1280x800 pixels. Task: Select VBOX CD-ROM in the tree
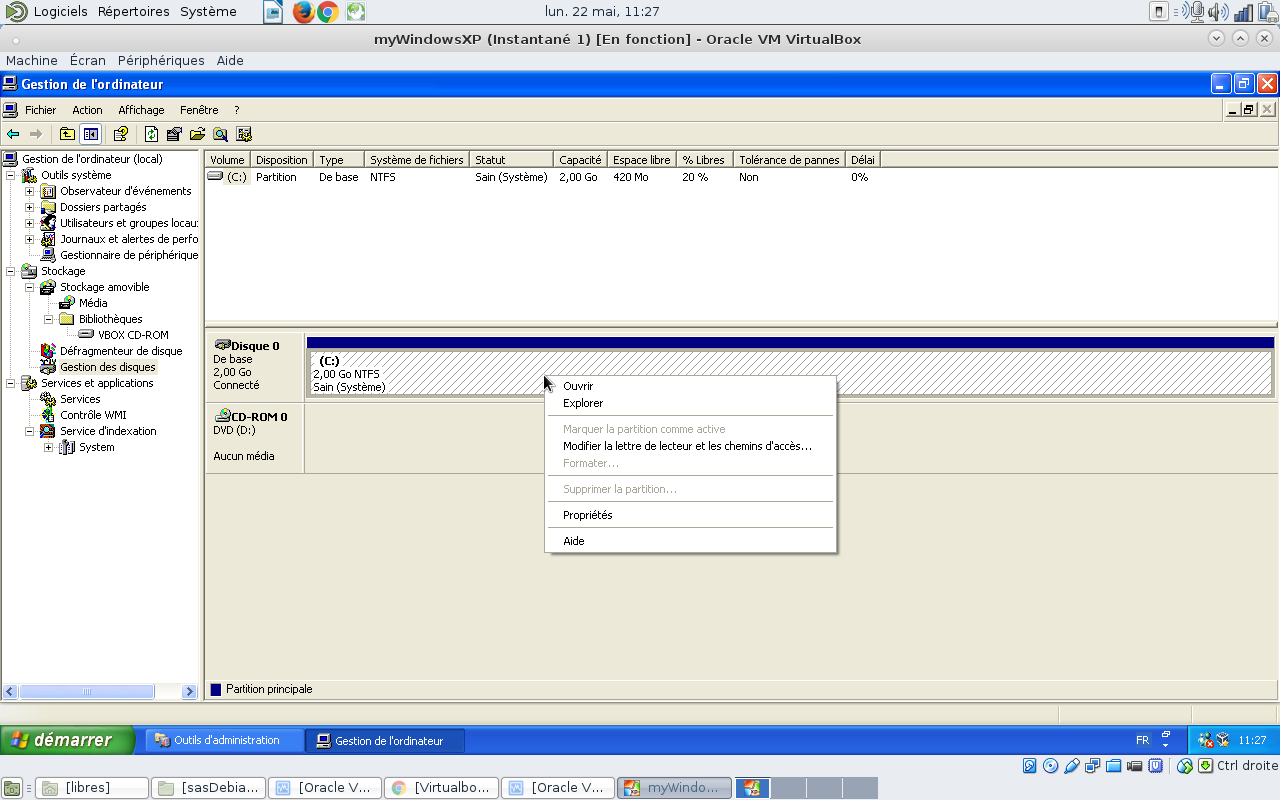click(x=133, y=335)
